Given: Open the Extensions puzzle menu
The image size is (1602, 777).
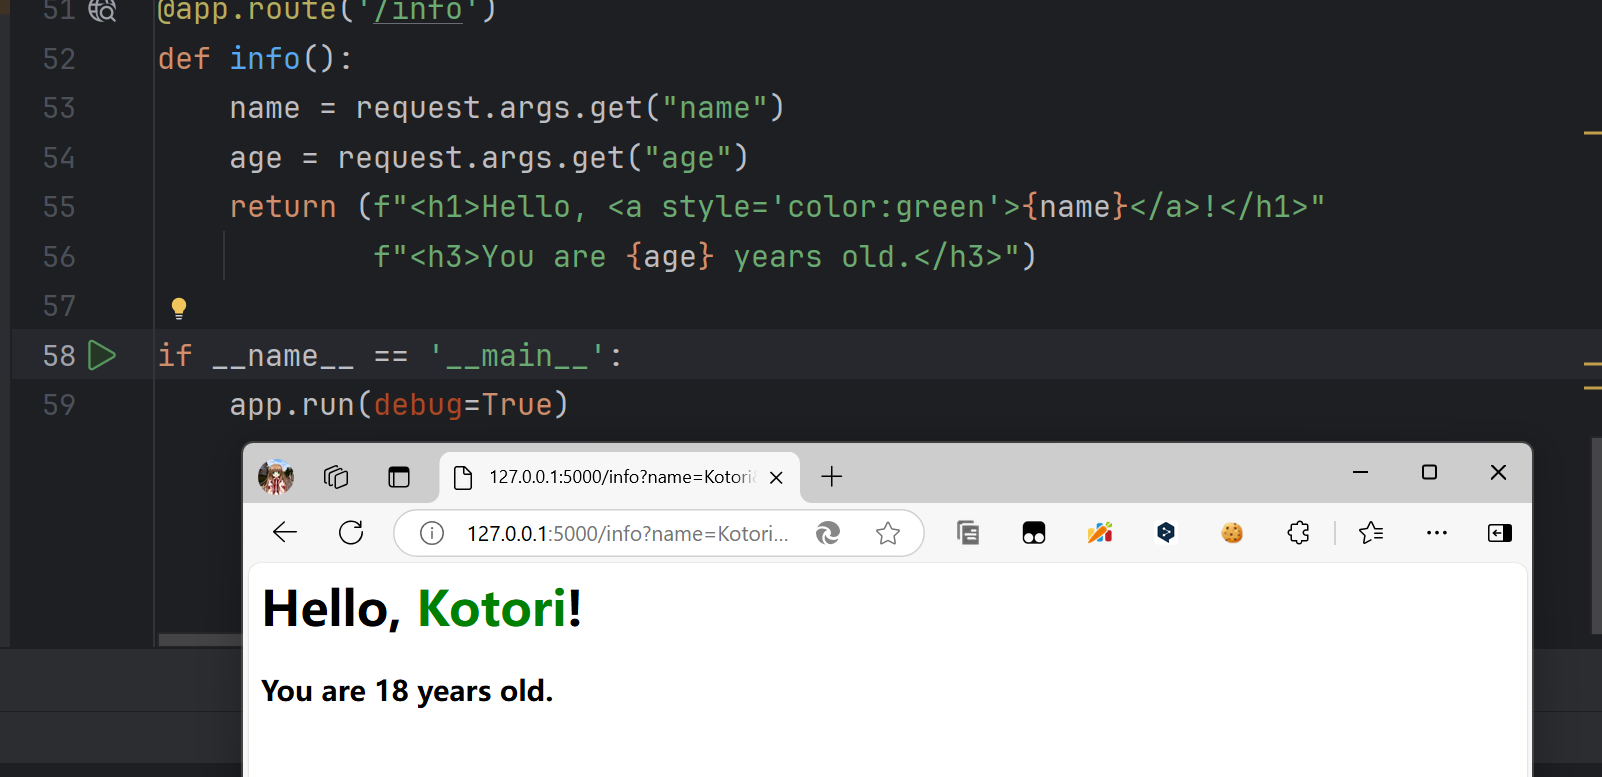Looking at the screenshot, I should pyautogui.click(x=1298, y=533).
